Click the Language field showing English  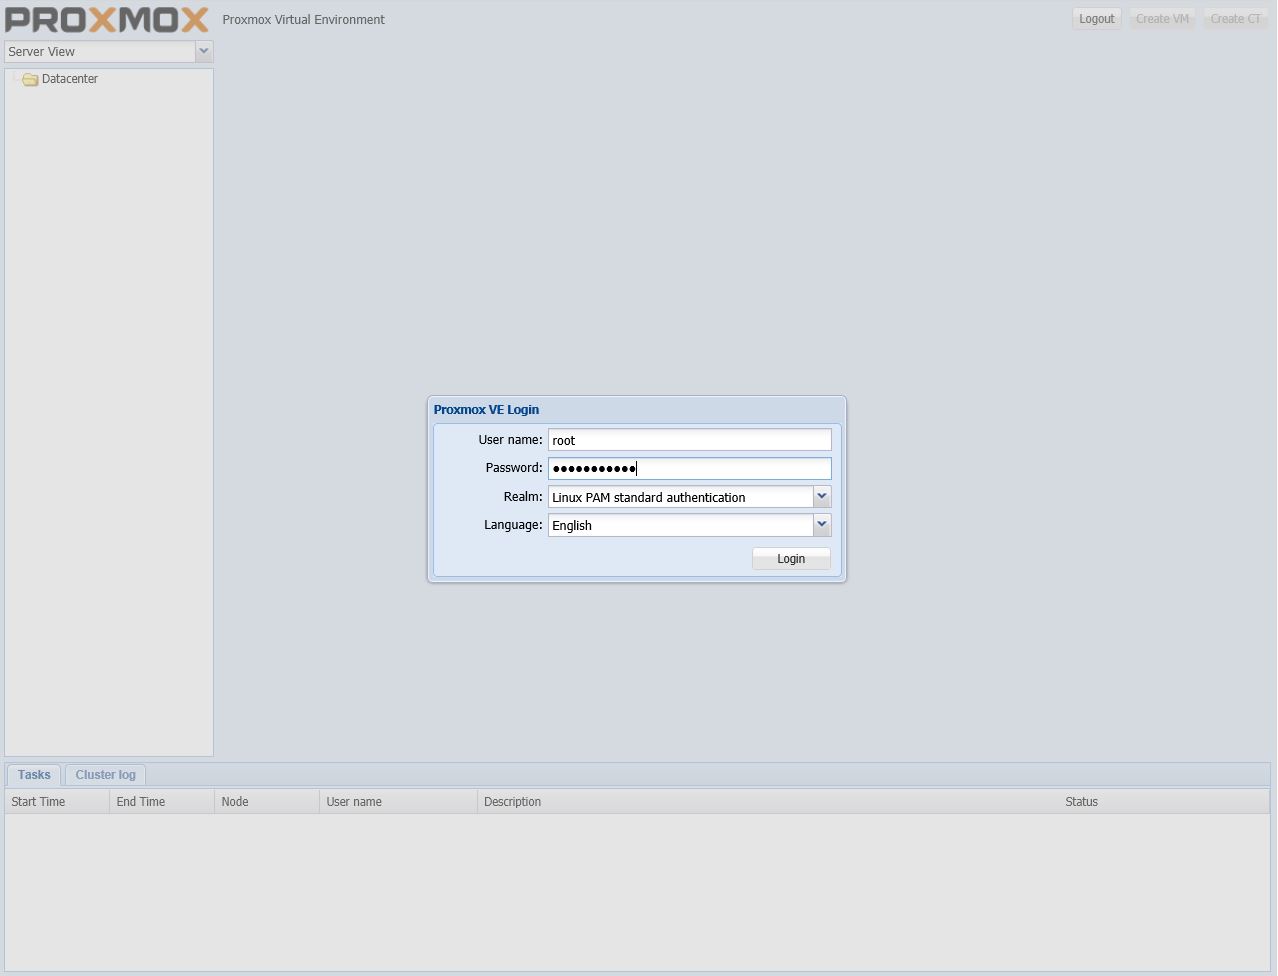pyautogui.click(x=681, y=525)
